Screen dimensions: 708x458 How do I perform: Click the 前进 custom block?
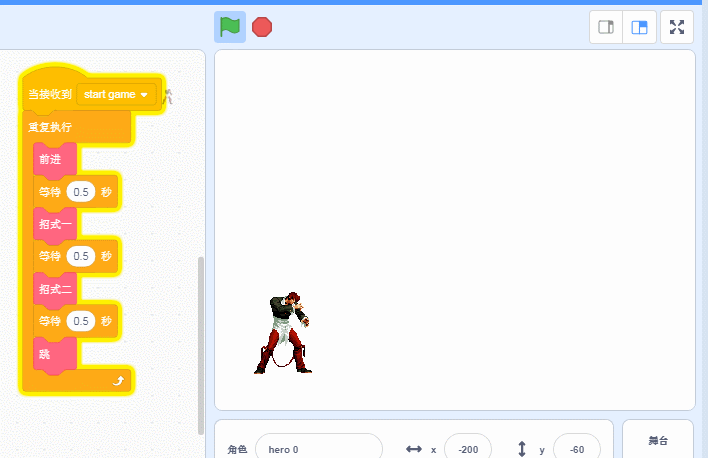(55, 159)
